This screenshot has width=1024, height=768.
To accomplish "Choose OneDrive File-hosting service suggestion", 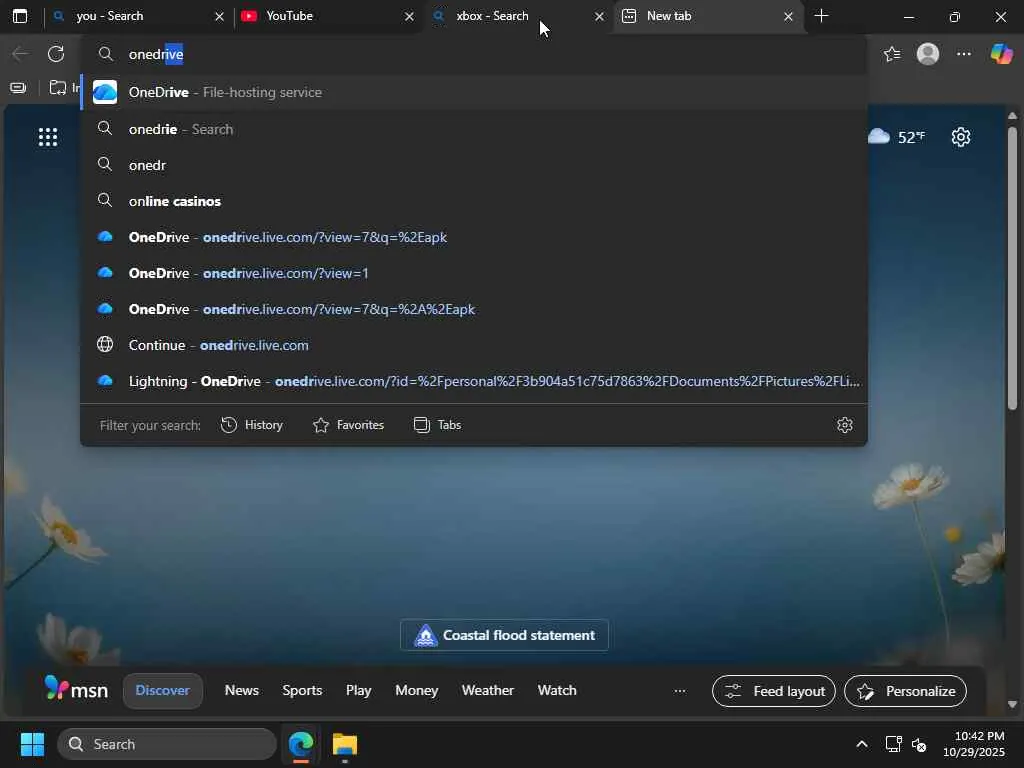I will pyautogui.click(x=474, y=92).
